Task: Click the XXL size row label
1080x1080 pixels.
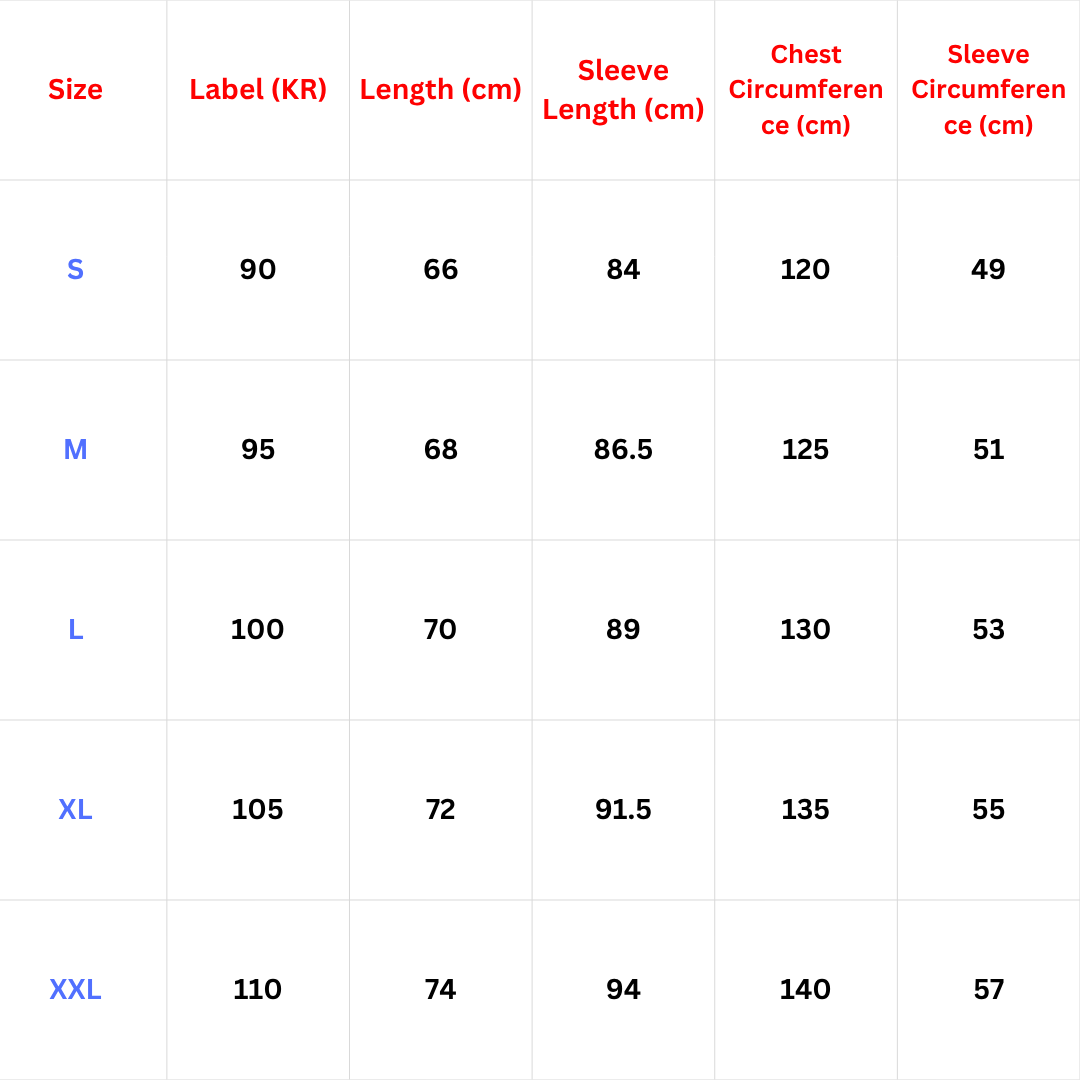Action: pyautogui.click(x=75, y=990)
